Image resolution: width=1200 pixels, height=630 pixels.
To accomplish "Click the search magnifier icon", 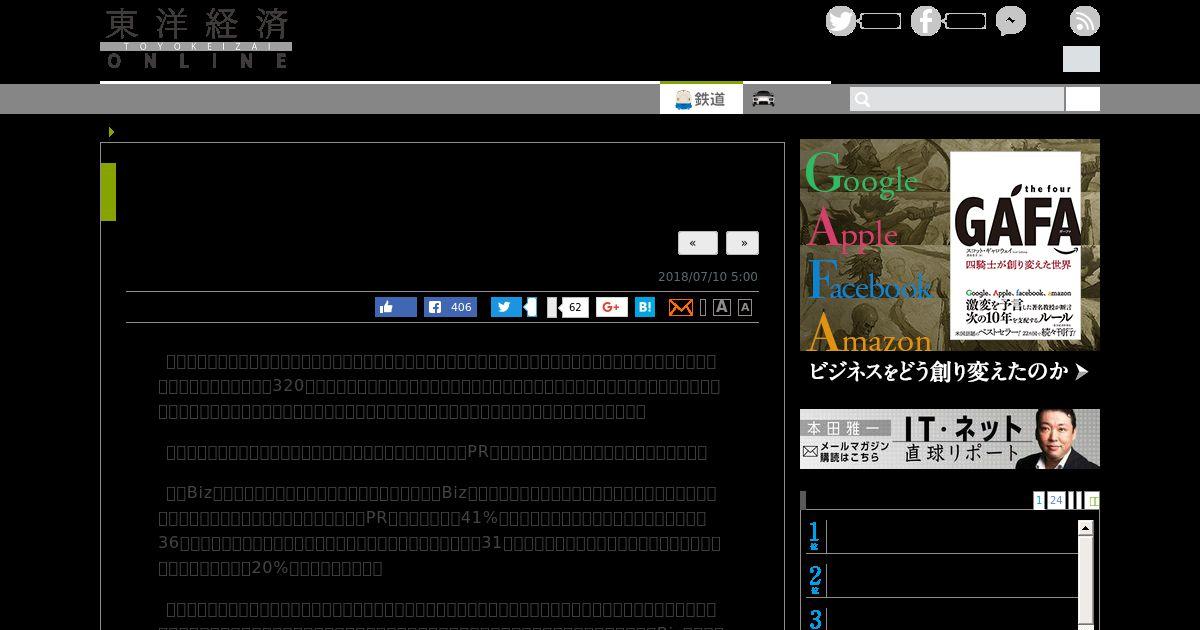I will [x=863, y=99].
